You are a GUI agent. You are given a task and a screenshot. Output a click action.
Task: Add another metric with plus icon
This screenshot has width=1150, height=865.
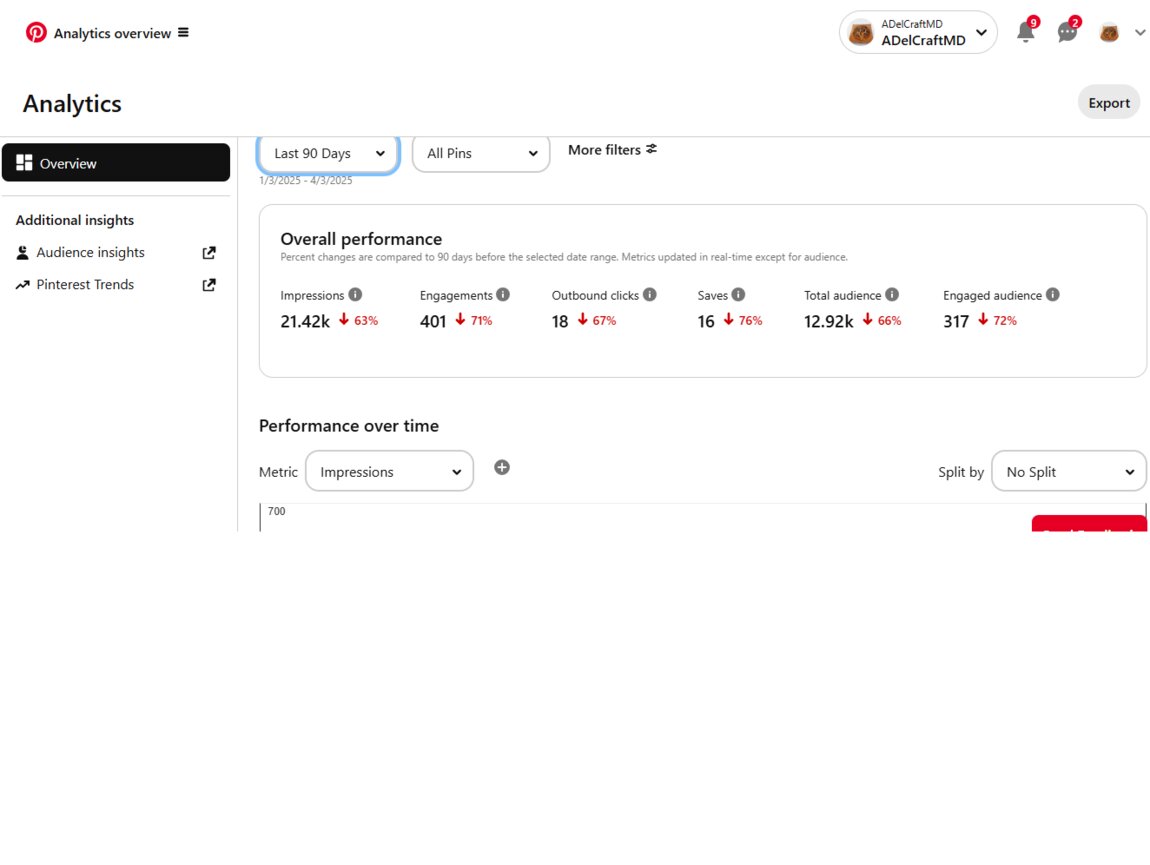pos(502,467)
